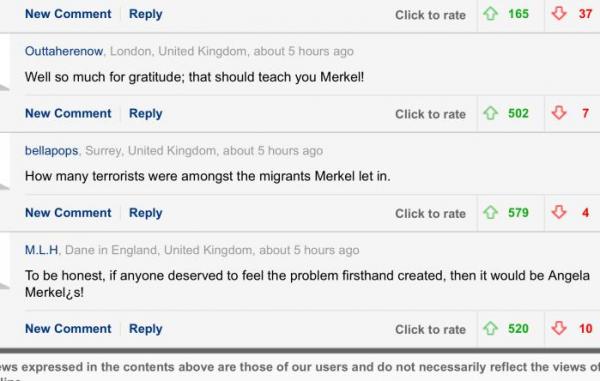Click New Comment in the topmost row

click(68, 14)
